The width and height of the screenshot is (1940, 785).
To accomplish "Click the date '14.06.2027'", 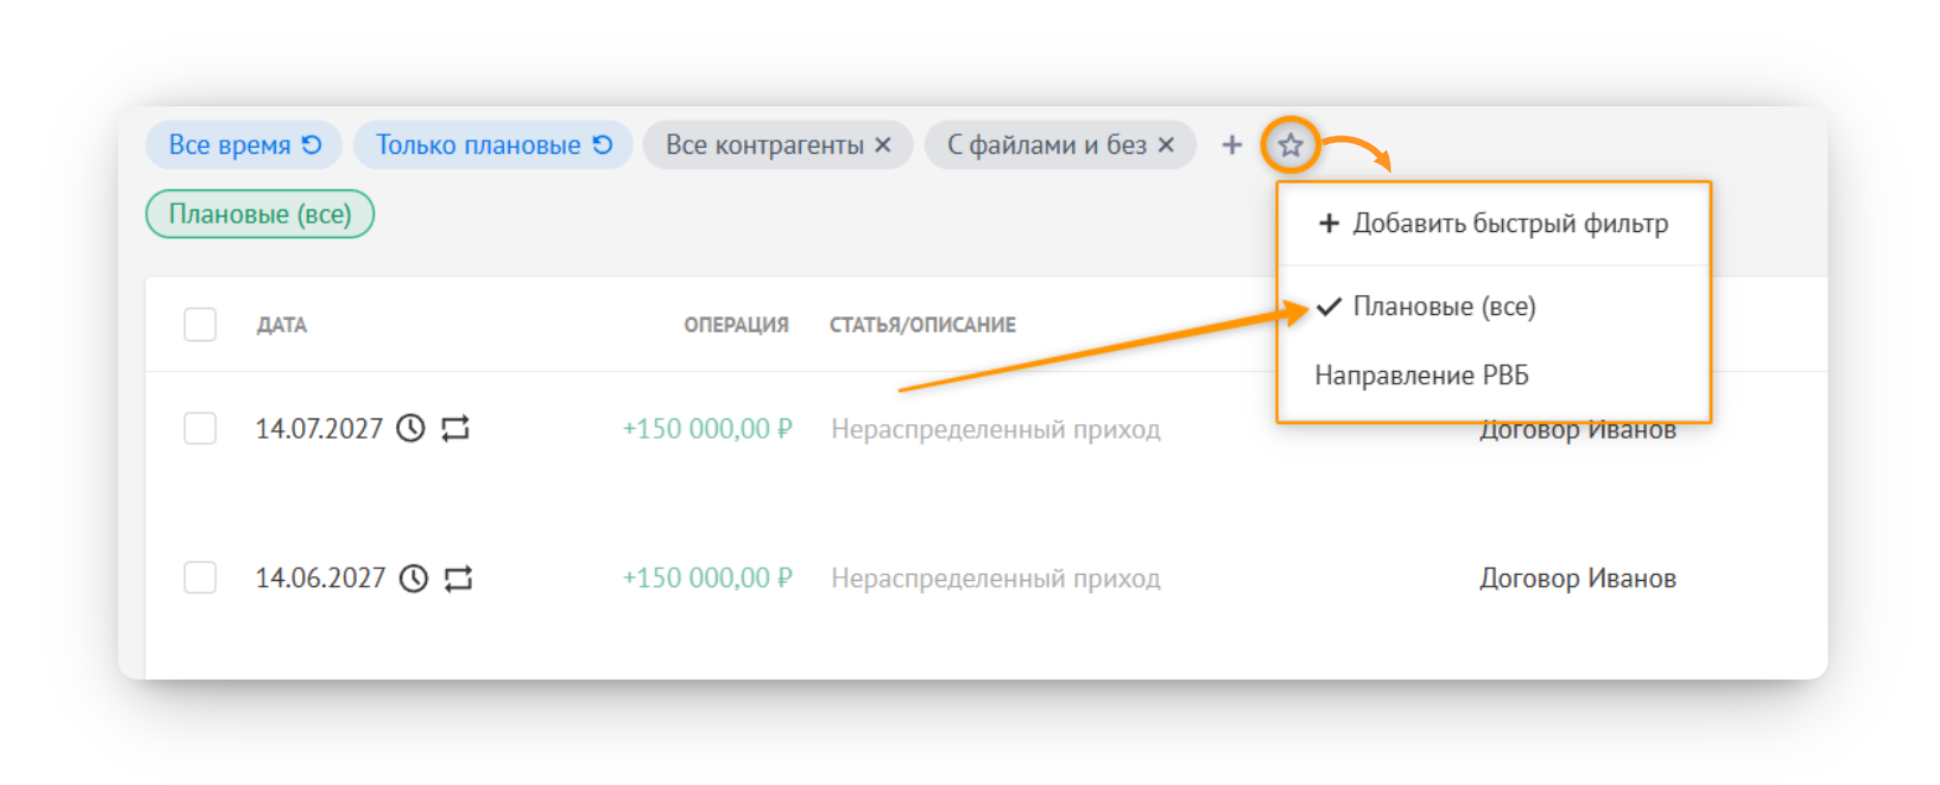I will (320, 578).
